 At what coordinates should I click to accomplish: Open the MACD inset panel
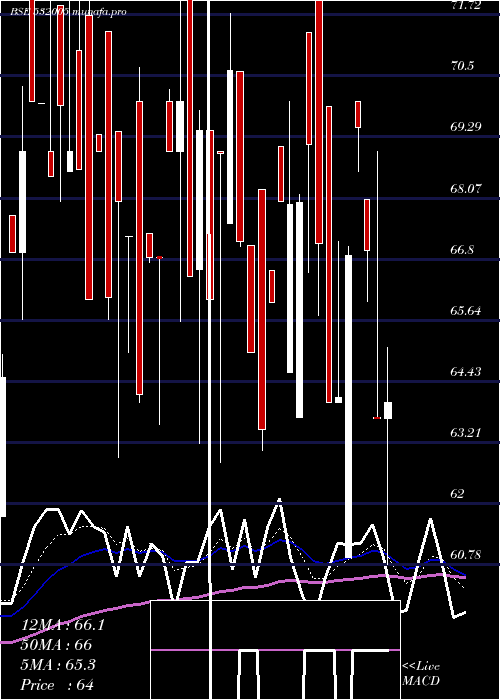click(275, 650)
